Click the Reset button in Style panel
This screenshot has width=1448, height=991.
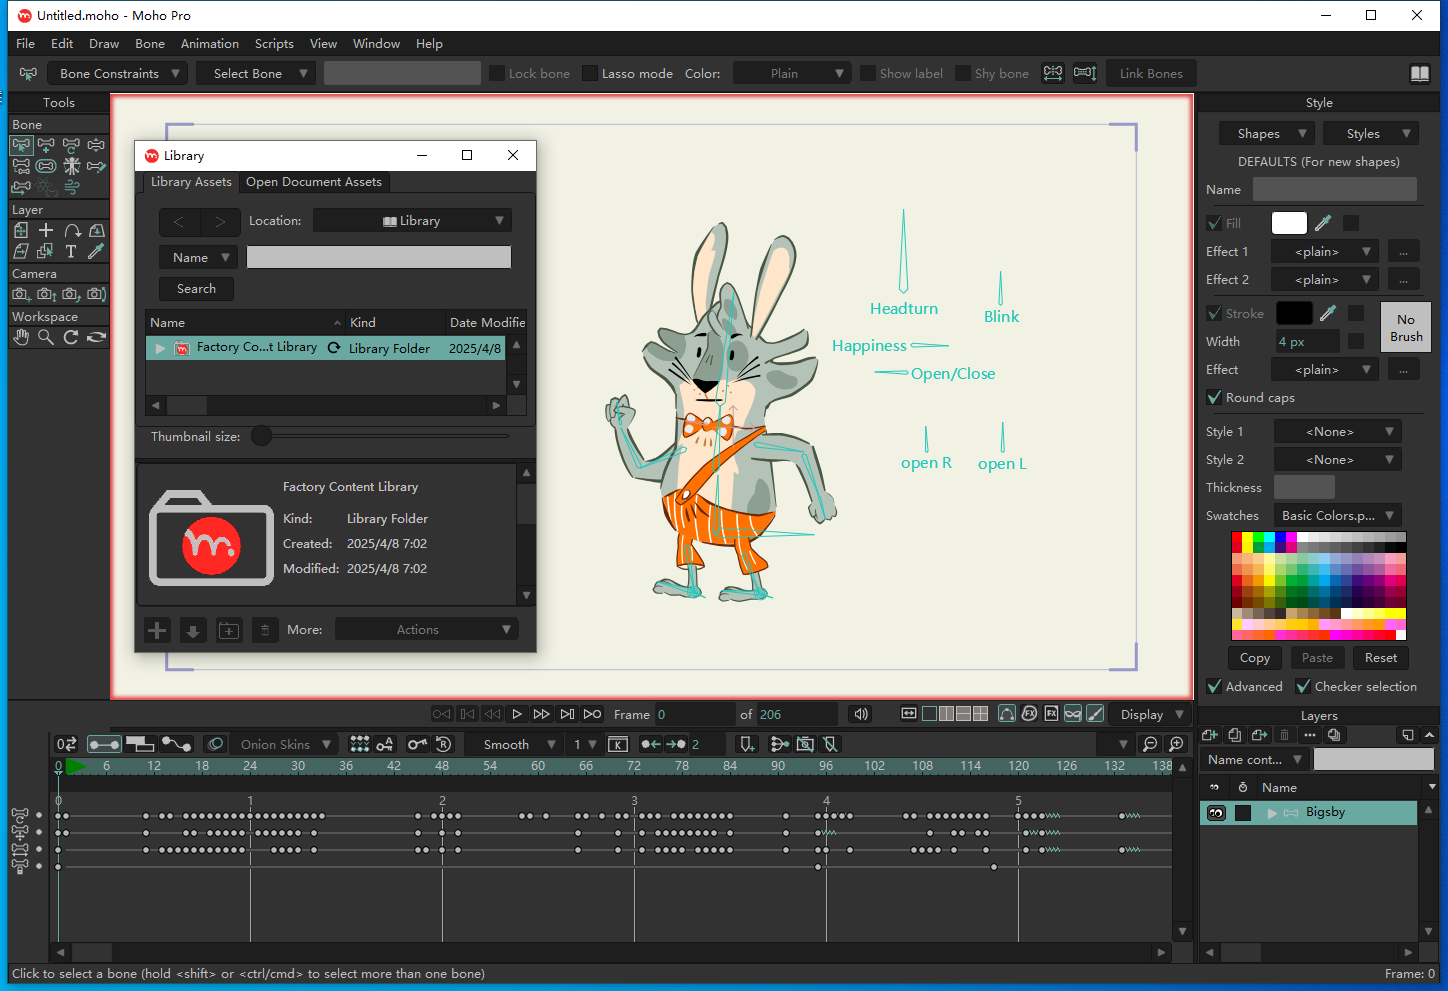pyautogui.click(x=1380, y=658)
